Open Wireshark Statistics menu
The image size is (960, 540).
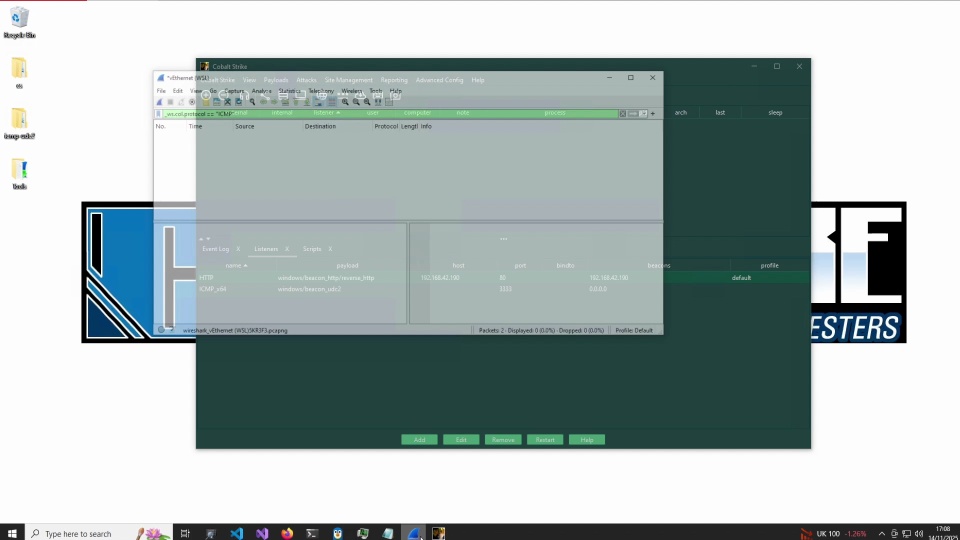pyautogui.click(x=290, y=91)
